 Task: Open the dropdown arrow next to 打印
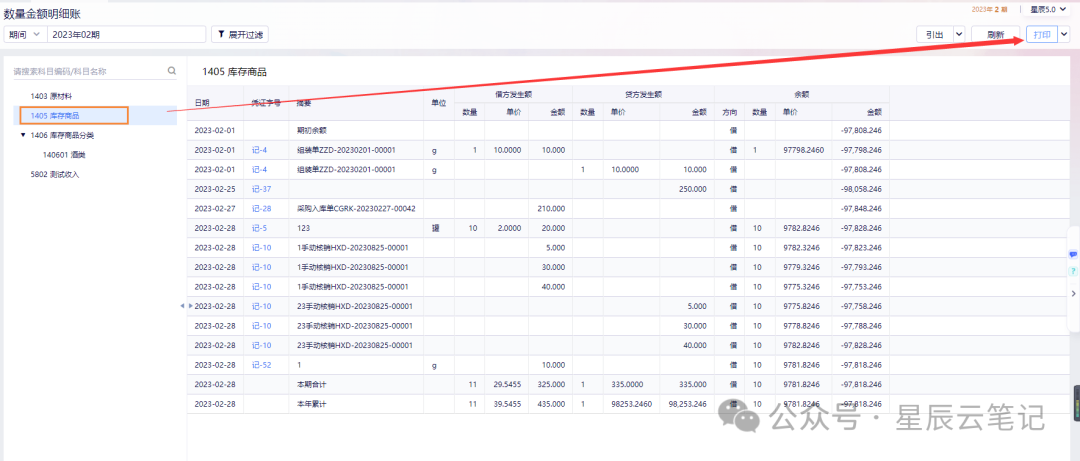pyautogui.click(x=1063, y=34)
